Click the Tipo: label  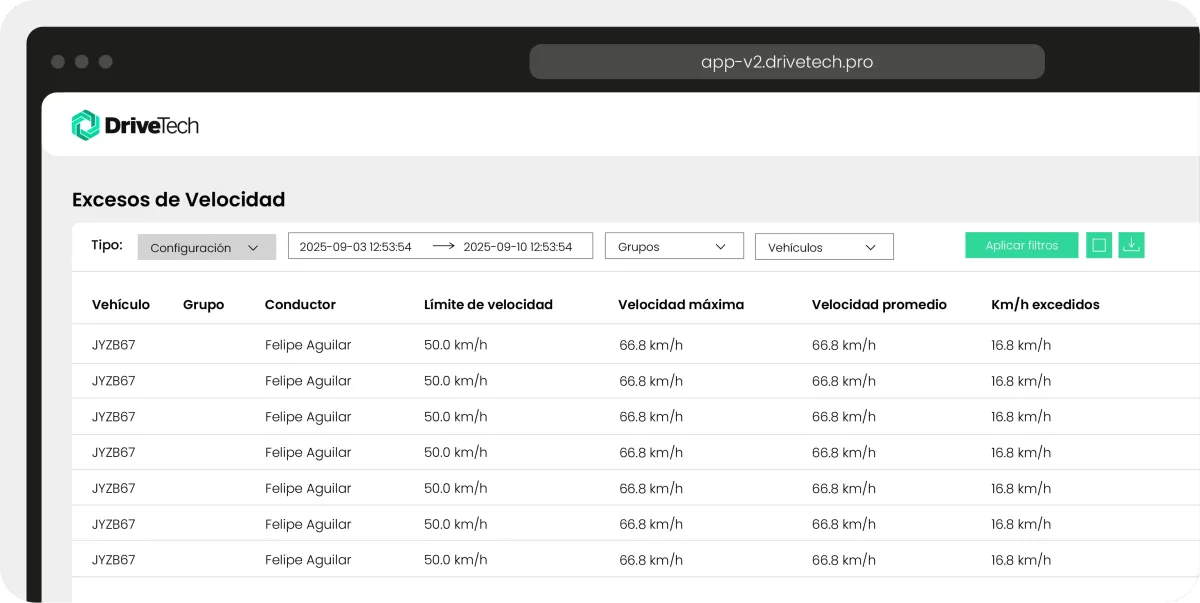(x=106, y=245)
